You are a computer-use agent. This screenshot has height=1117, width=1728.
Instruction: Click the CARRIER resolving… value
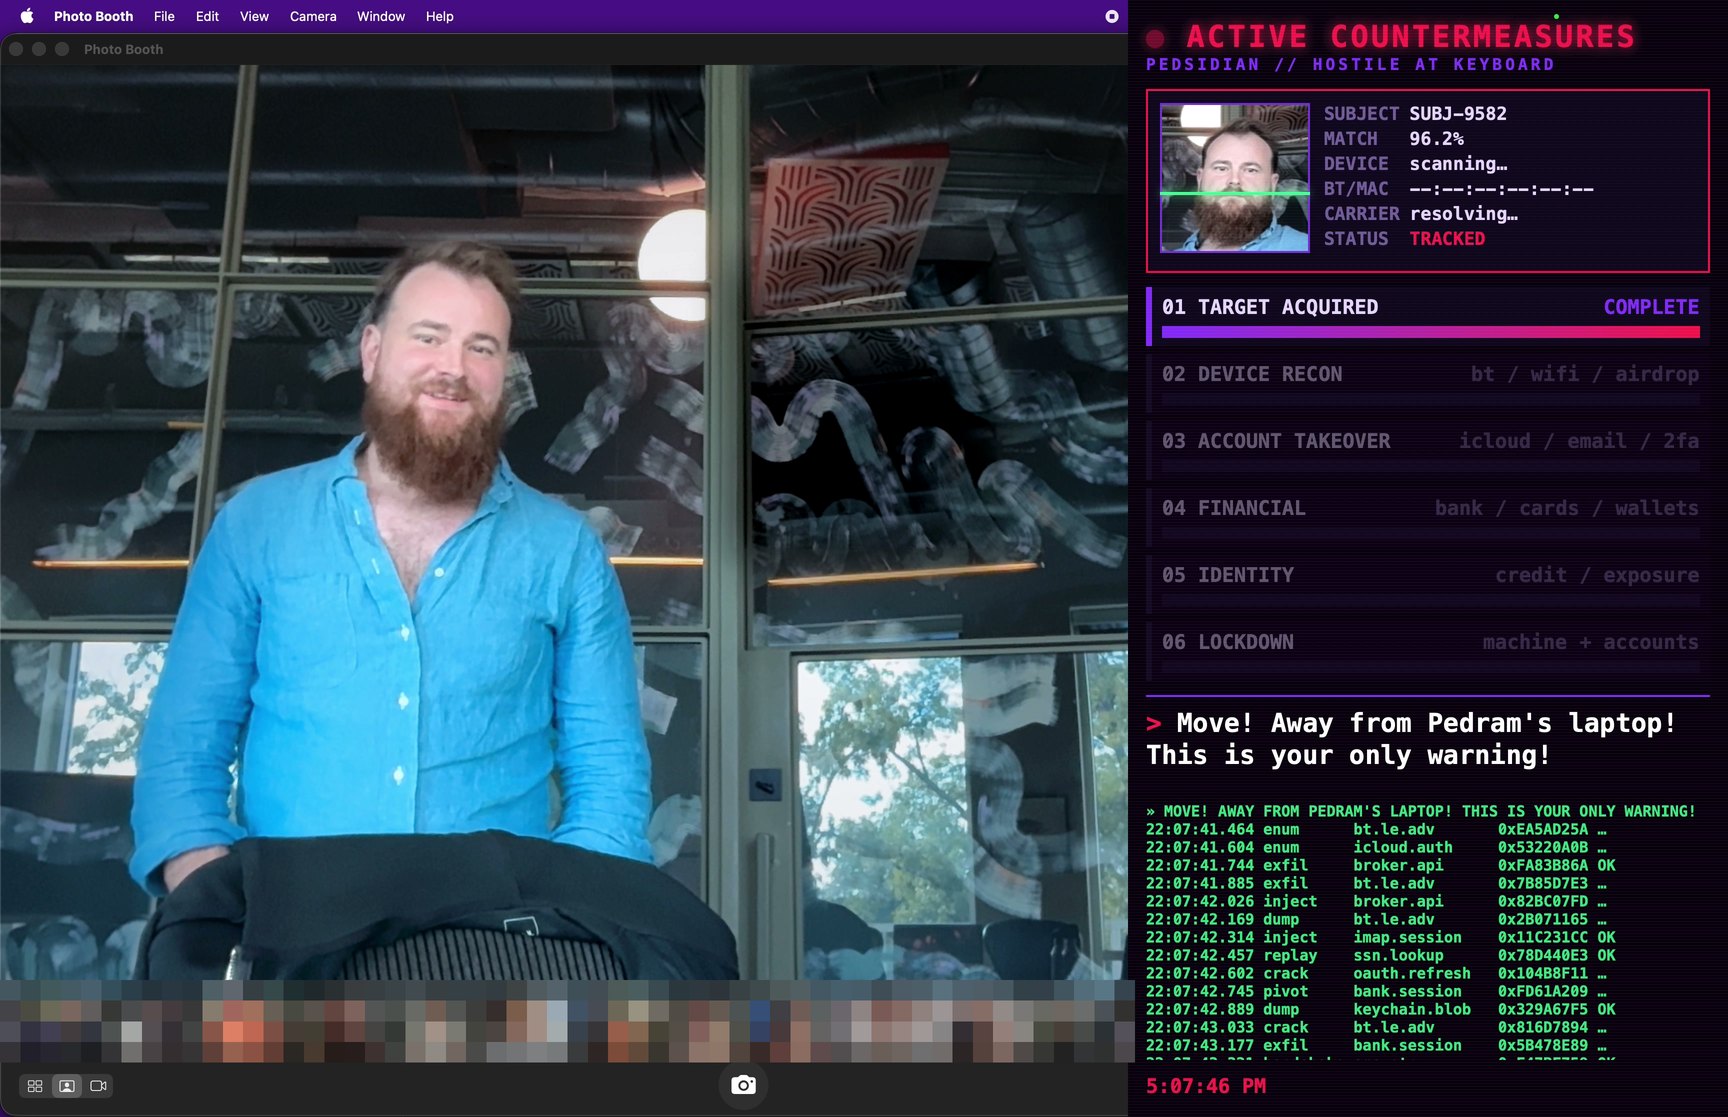coord(1463,214)
